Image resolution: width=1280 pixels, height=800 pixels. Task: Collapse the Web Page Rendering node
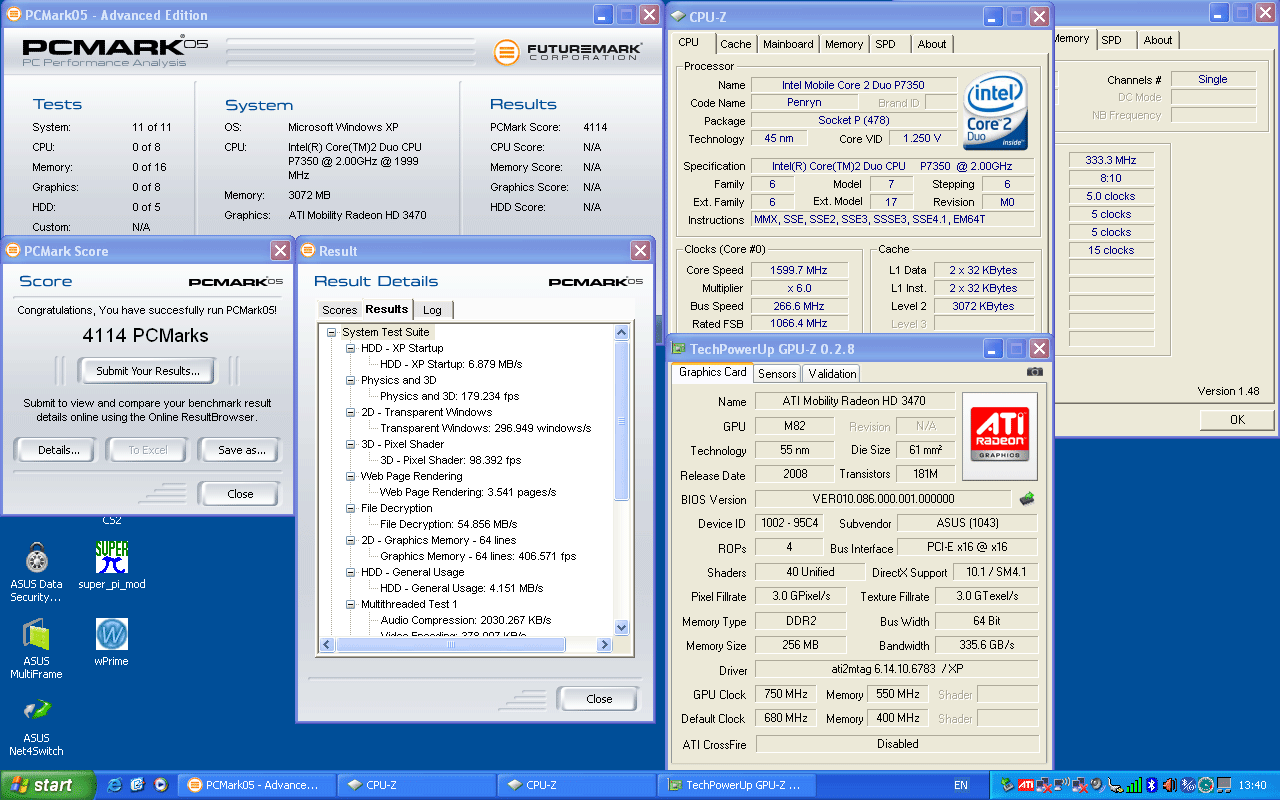[x=350, y=476]
